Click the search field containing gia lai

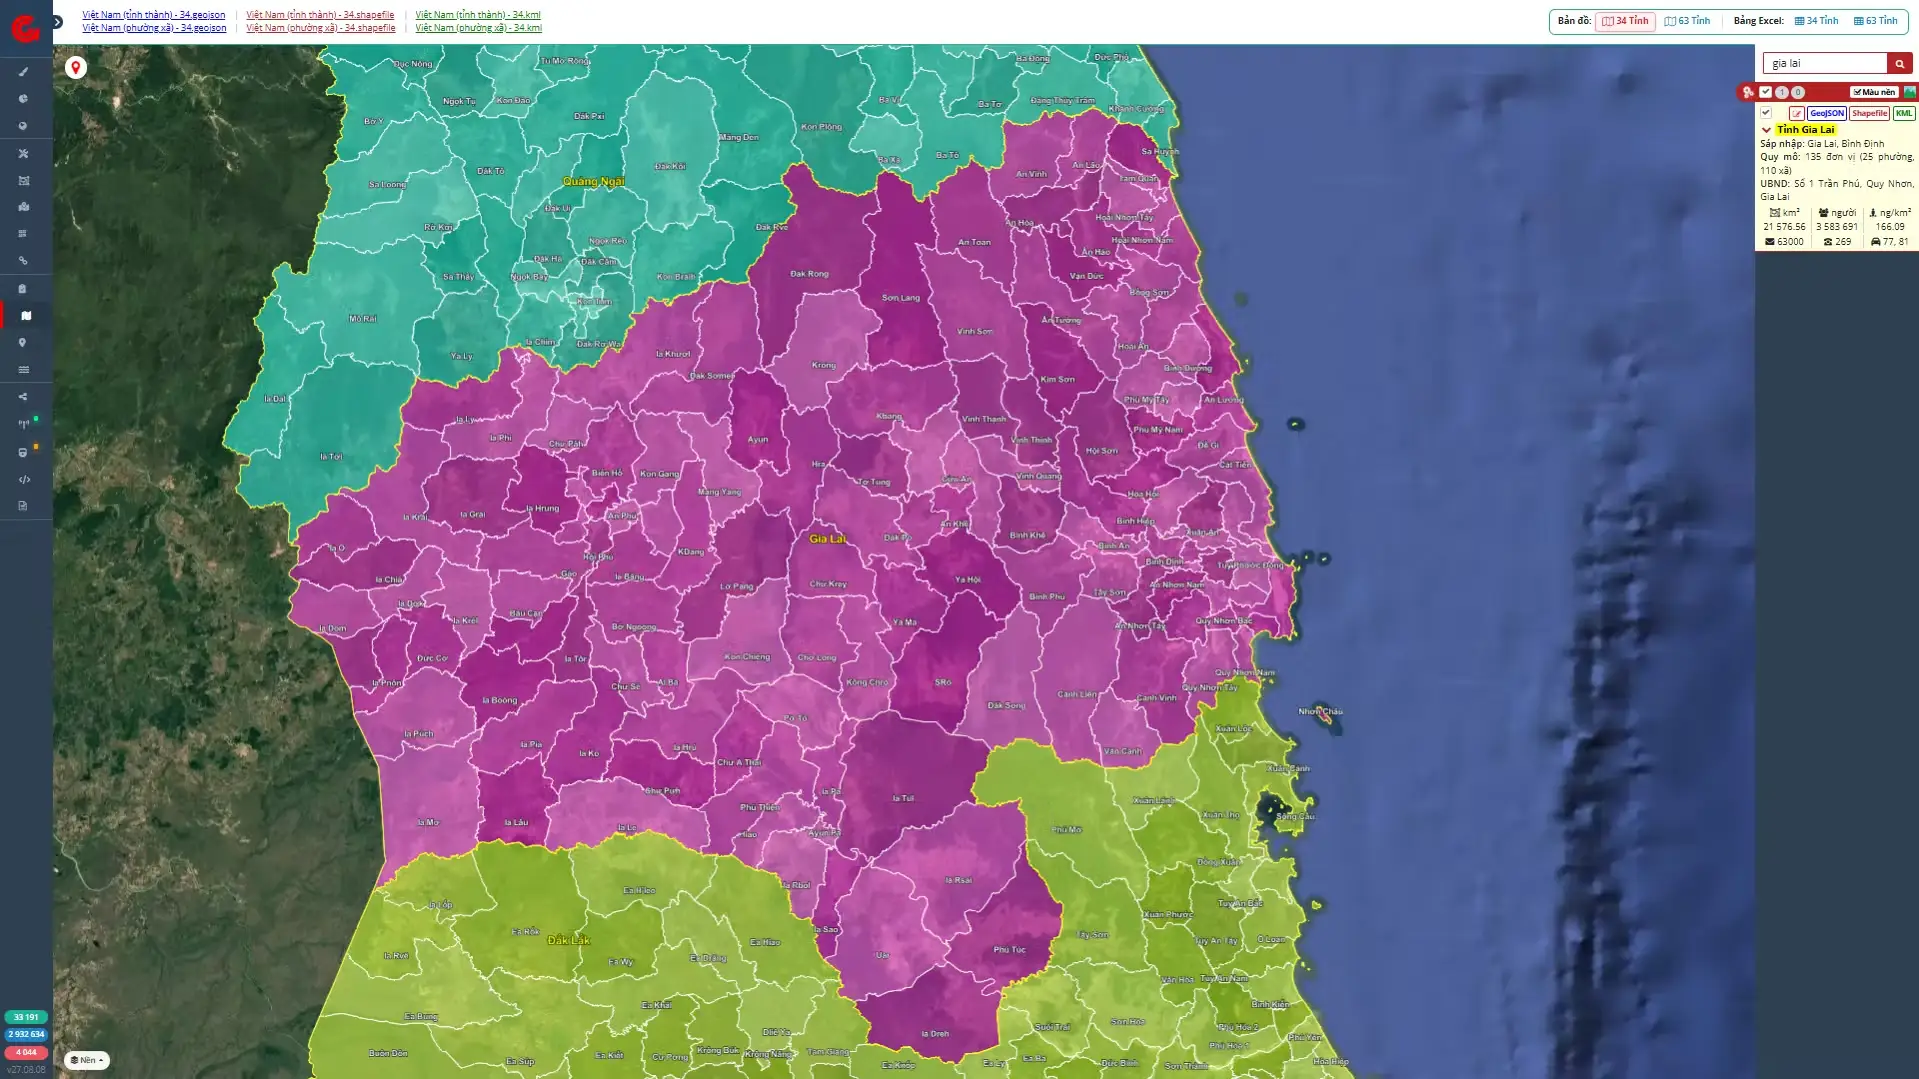pyautogui.click(x=1824, y=63)
